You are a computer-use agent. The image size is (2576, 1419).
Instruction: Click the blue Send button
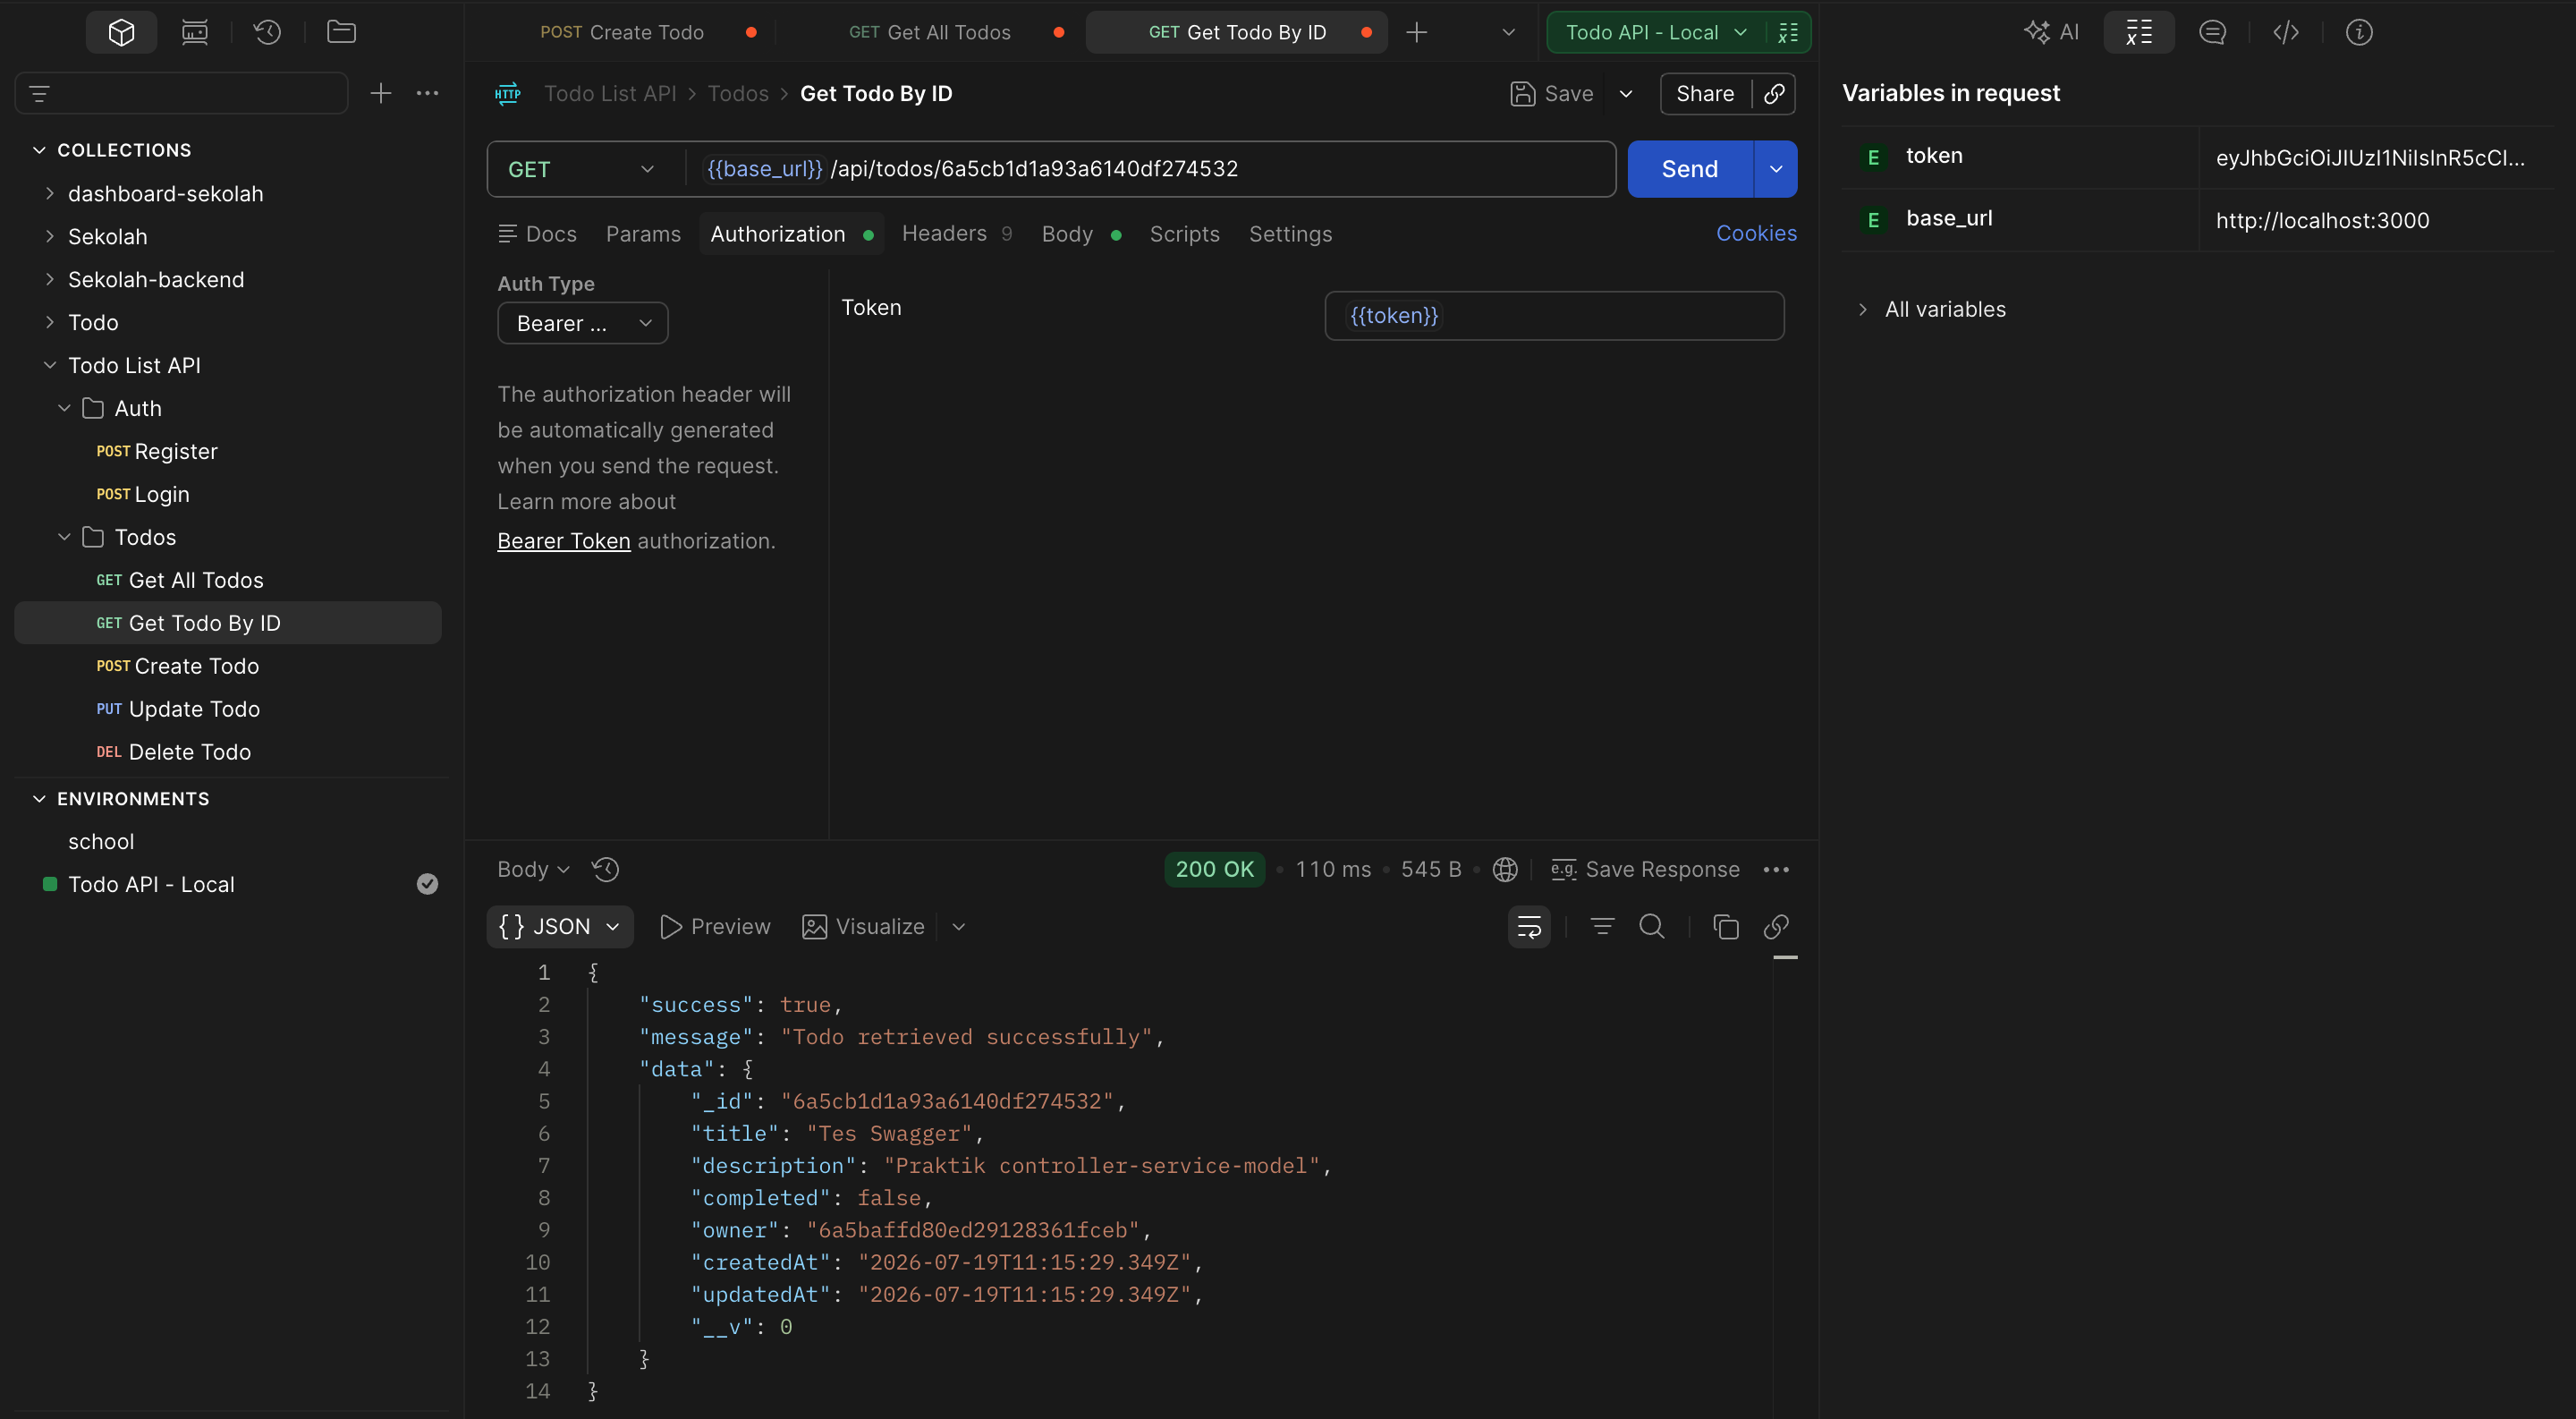[x=1690, y=169]
